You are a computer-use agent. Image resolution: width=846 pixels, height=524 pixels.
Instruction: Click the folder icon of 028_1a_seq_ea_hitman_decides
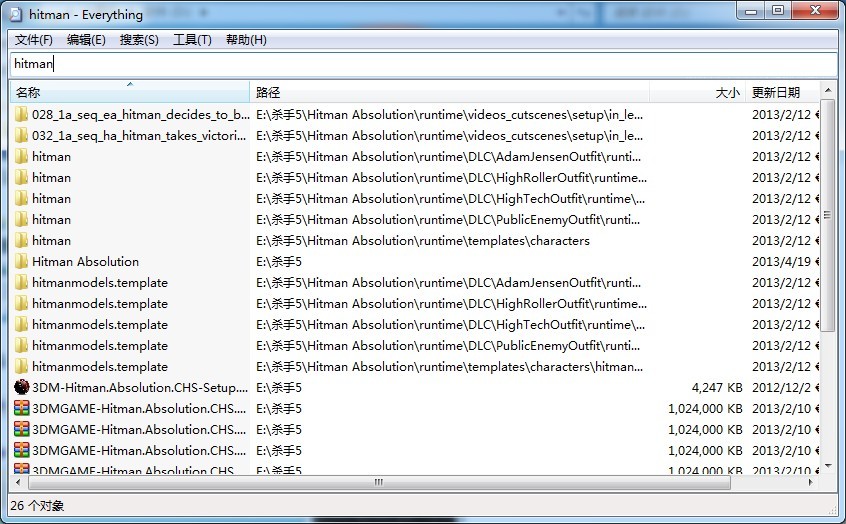[x=22, y=114]
